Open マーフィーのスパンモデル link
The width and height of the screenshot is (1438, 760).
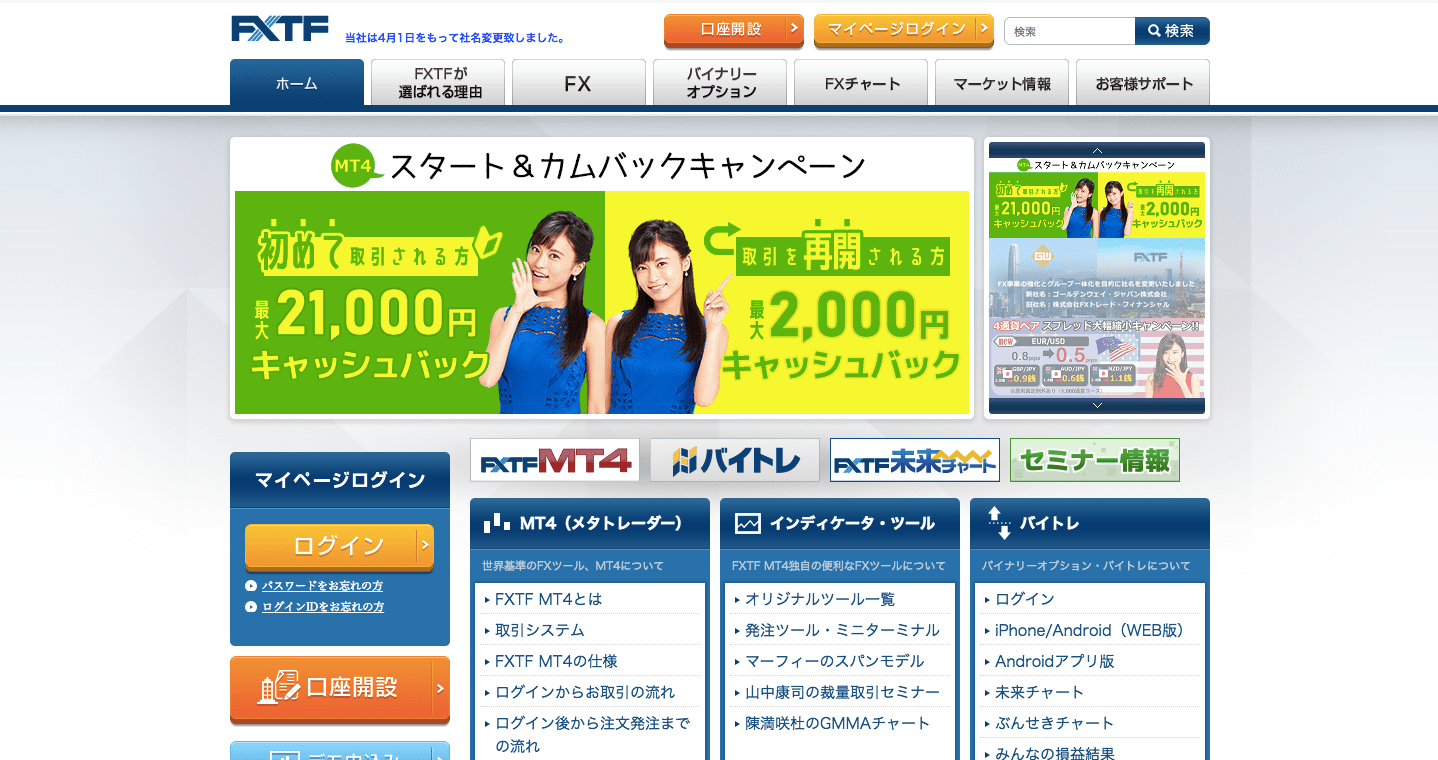835,661
